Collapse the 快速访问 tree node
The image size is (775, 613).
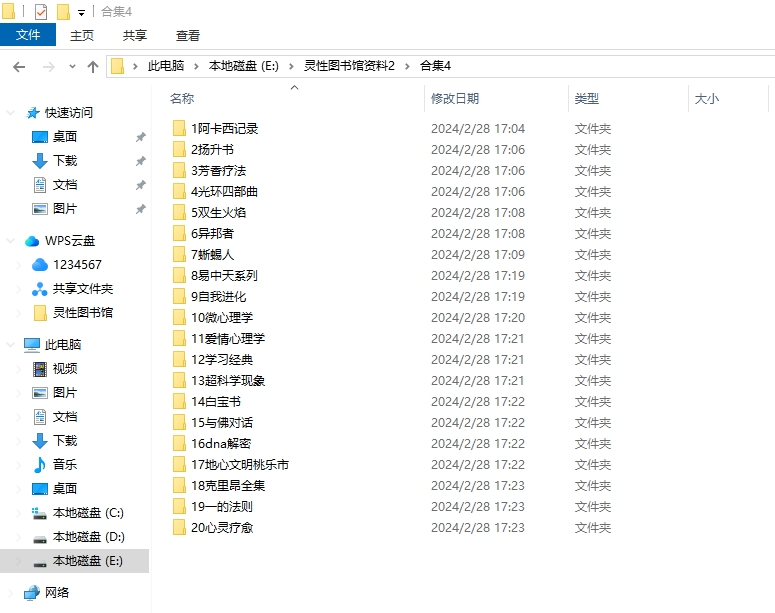[10, 113]
